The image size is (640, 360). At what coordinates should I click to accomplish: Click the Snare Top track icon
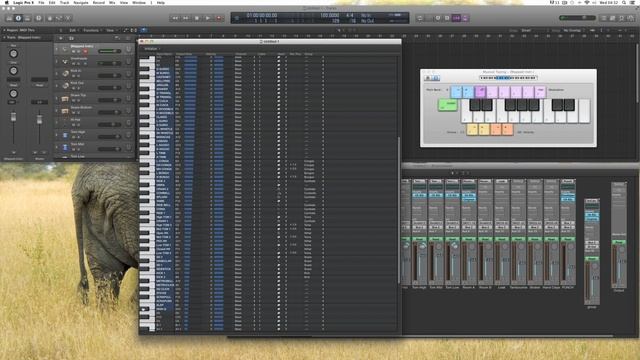(65, 98)
